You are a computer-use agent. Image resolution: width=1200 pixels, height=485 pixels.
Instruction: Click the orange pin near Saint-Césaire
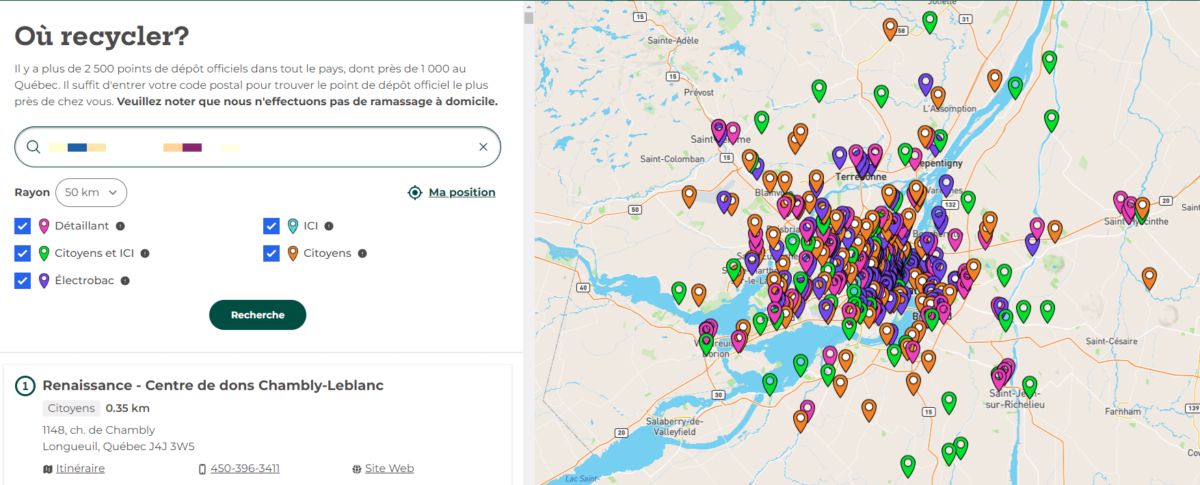(1150, 276)
